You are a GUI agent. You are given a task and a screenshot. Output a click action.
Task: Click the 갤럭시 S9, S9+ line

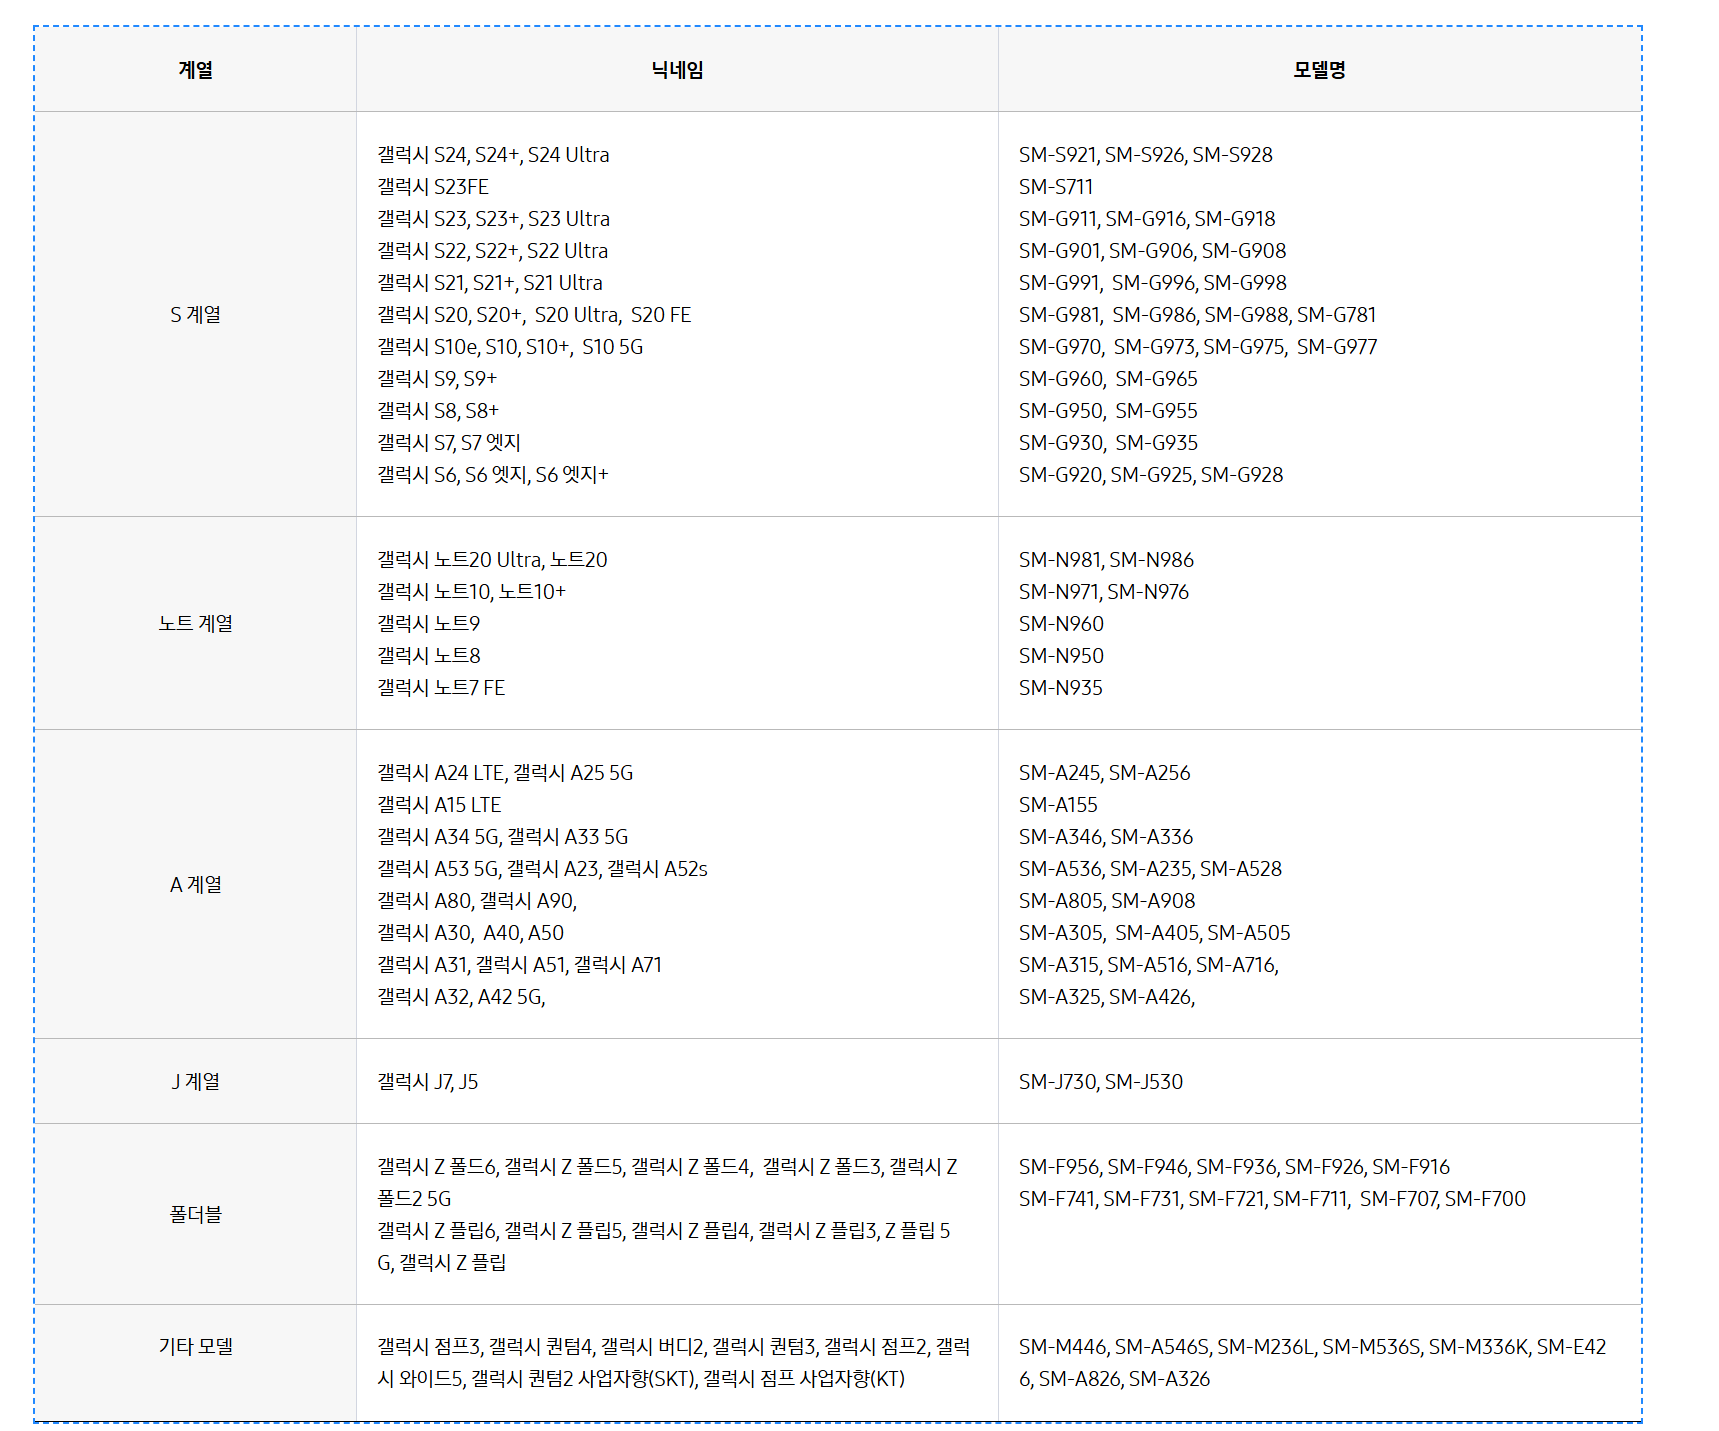[437, 379]
